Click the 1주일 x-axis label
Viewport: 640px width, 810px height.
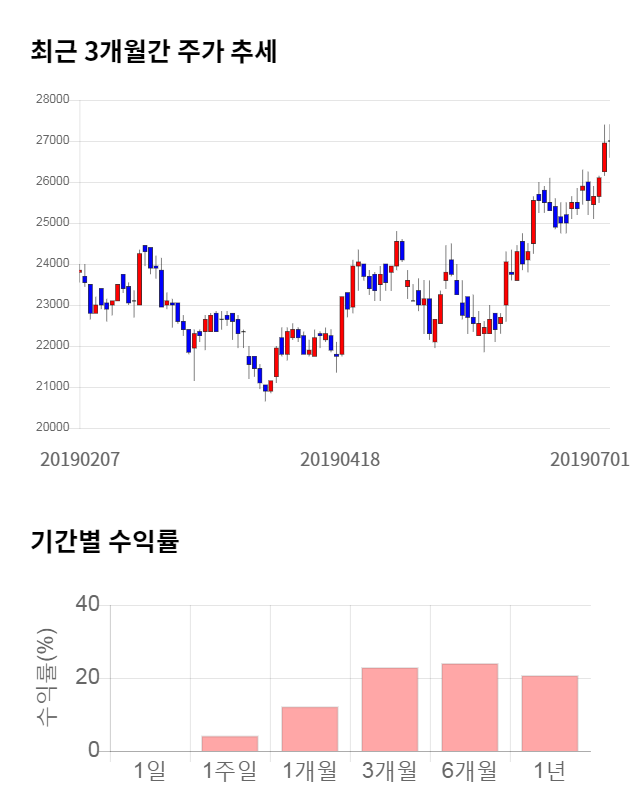click(230, 771)
